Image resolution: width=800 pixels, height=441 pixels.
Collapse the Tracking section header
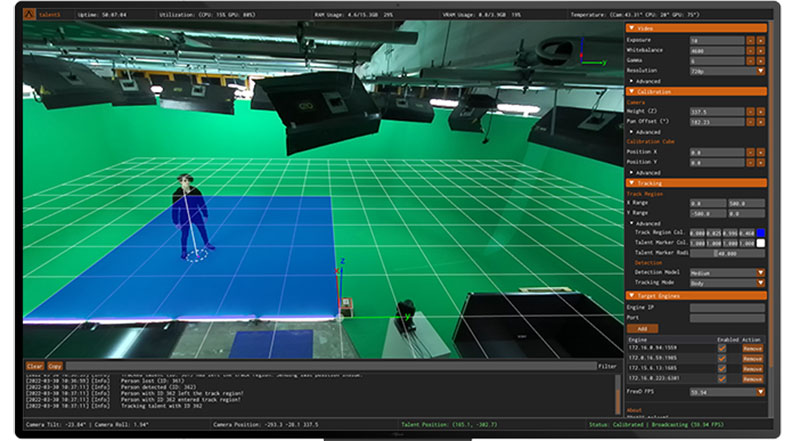coord(696,183)
